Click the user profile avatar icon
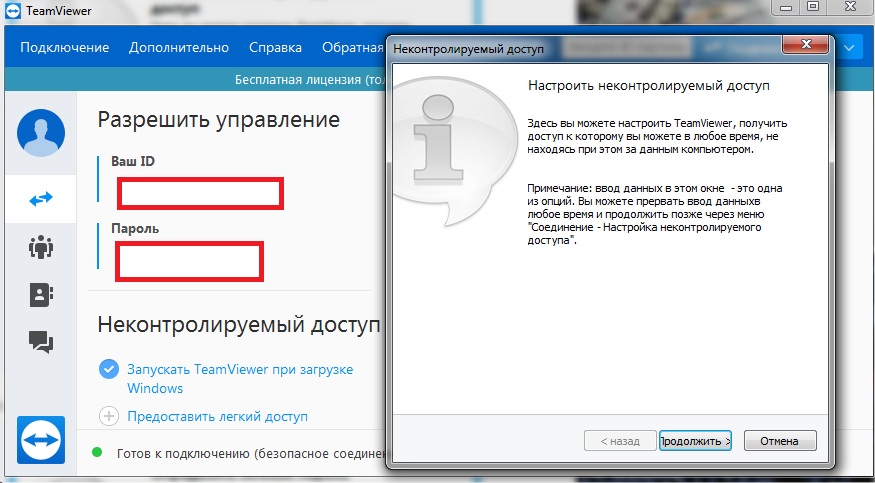The width and height of the screenshot is (875, 483). [x=41, y=133]
